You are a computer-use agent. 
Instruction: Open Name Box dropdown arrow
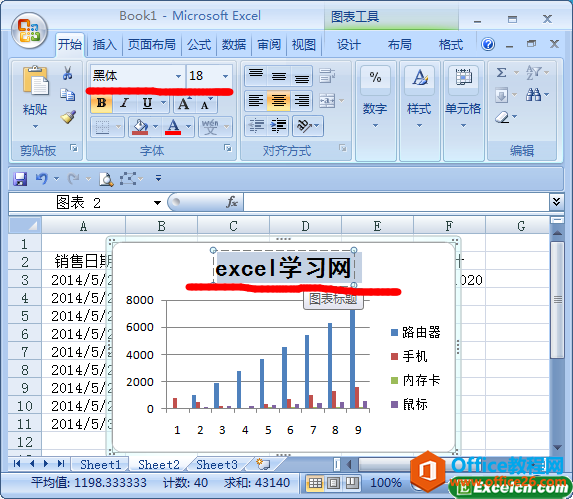point(158,203)
